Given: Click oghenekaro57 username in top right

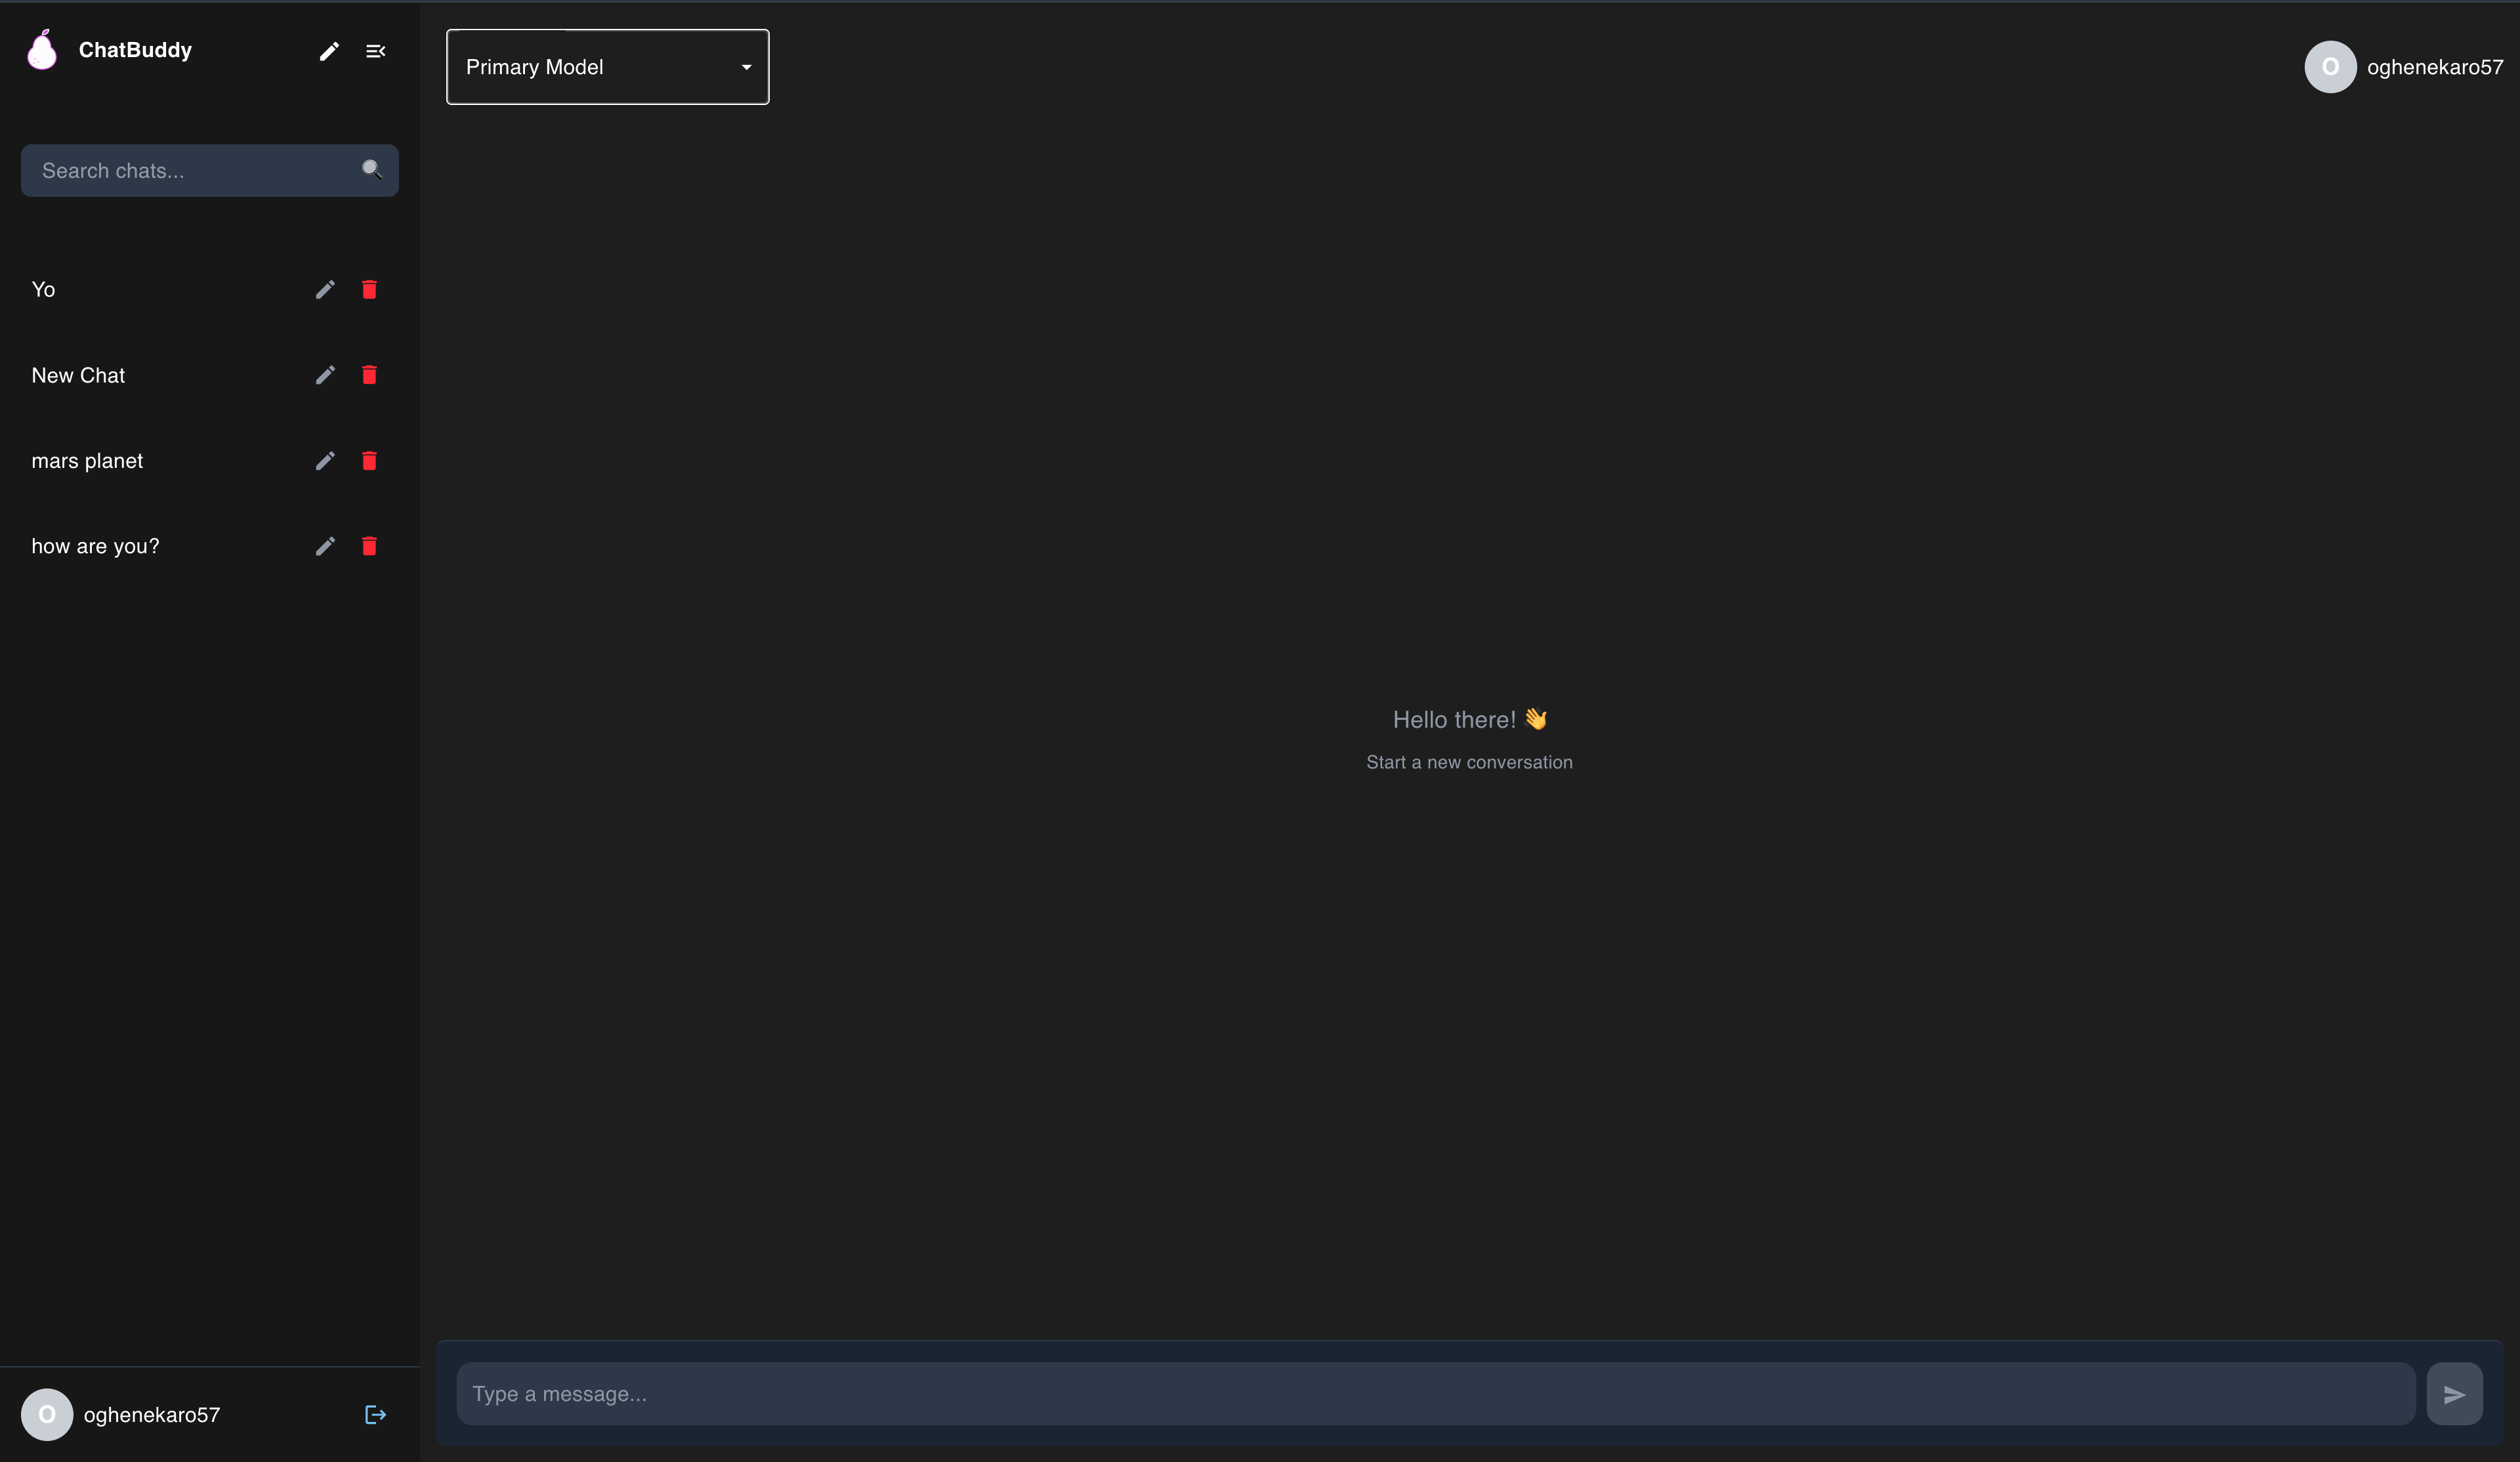Looking at the screenshot, I should pos(2435,67).
